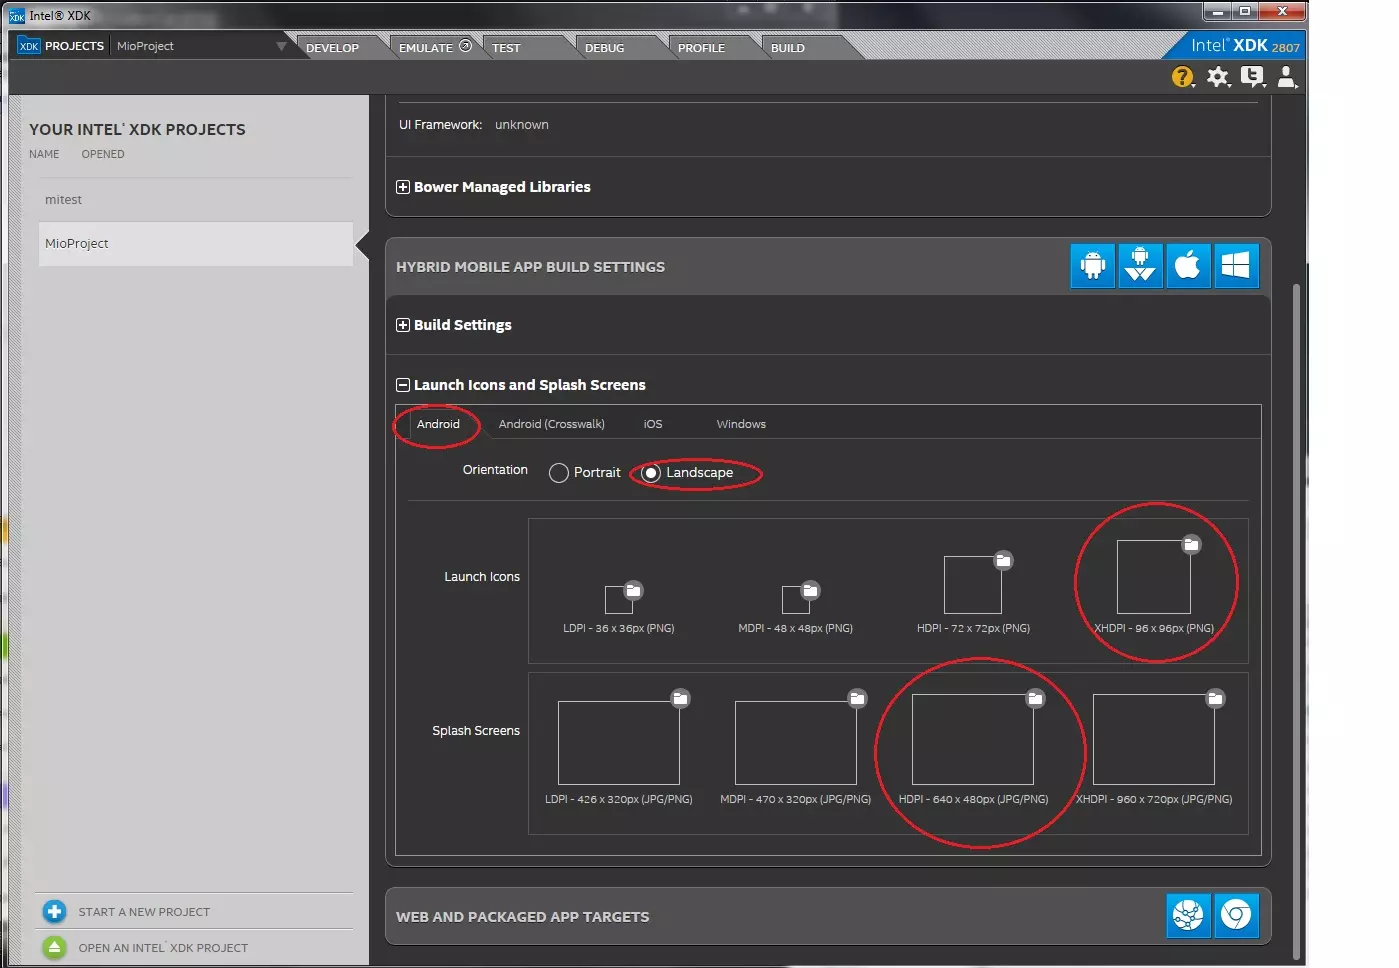The width and height of the screenshot is (1399, 968).
Task: Select the Chrome App target icon
Action: coord(1236,916)
